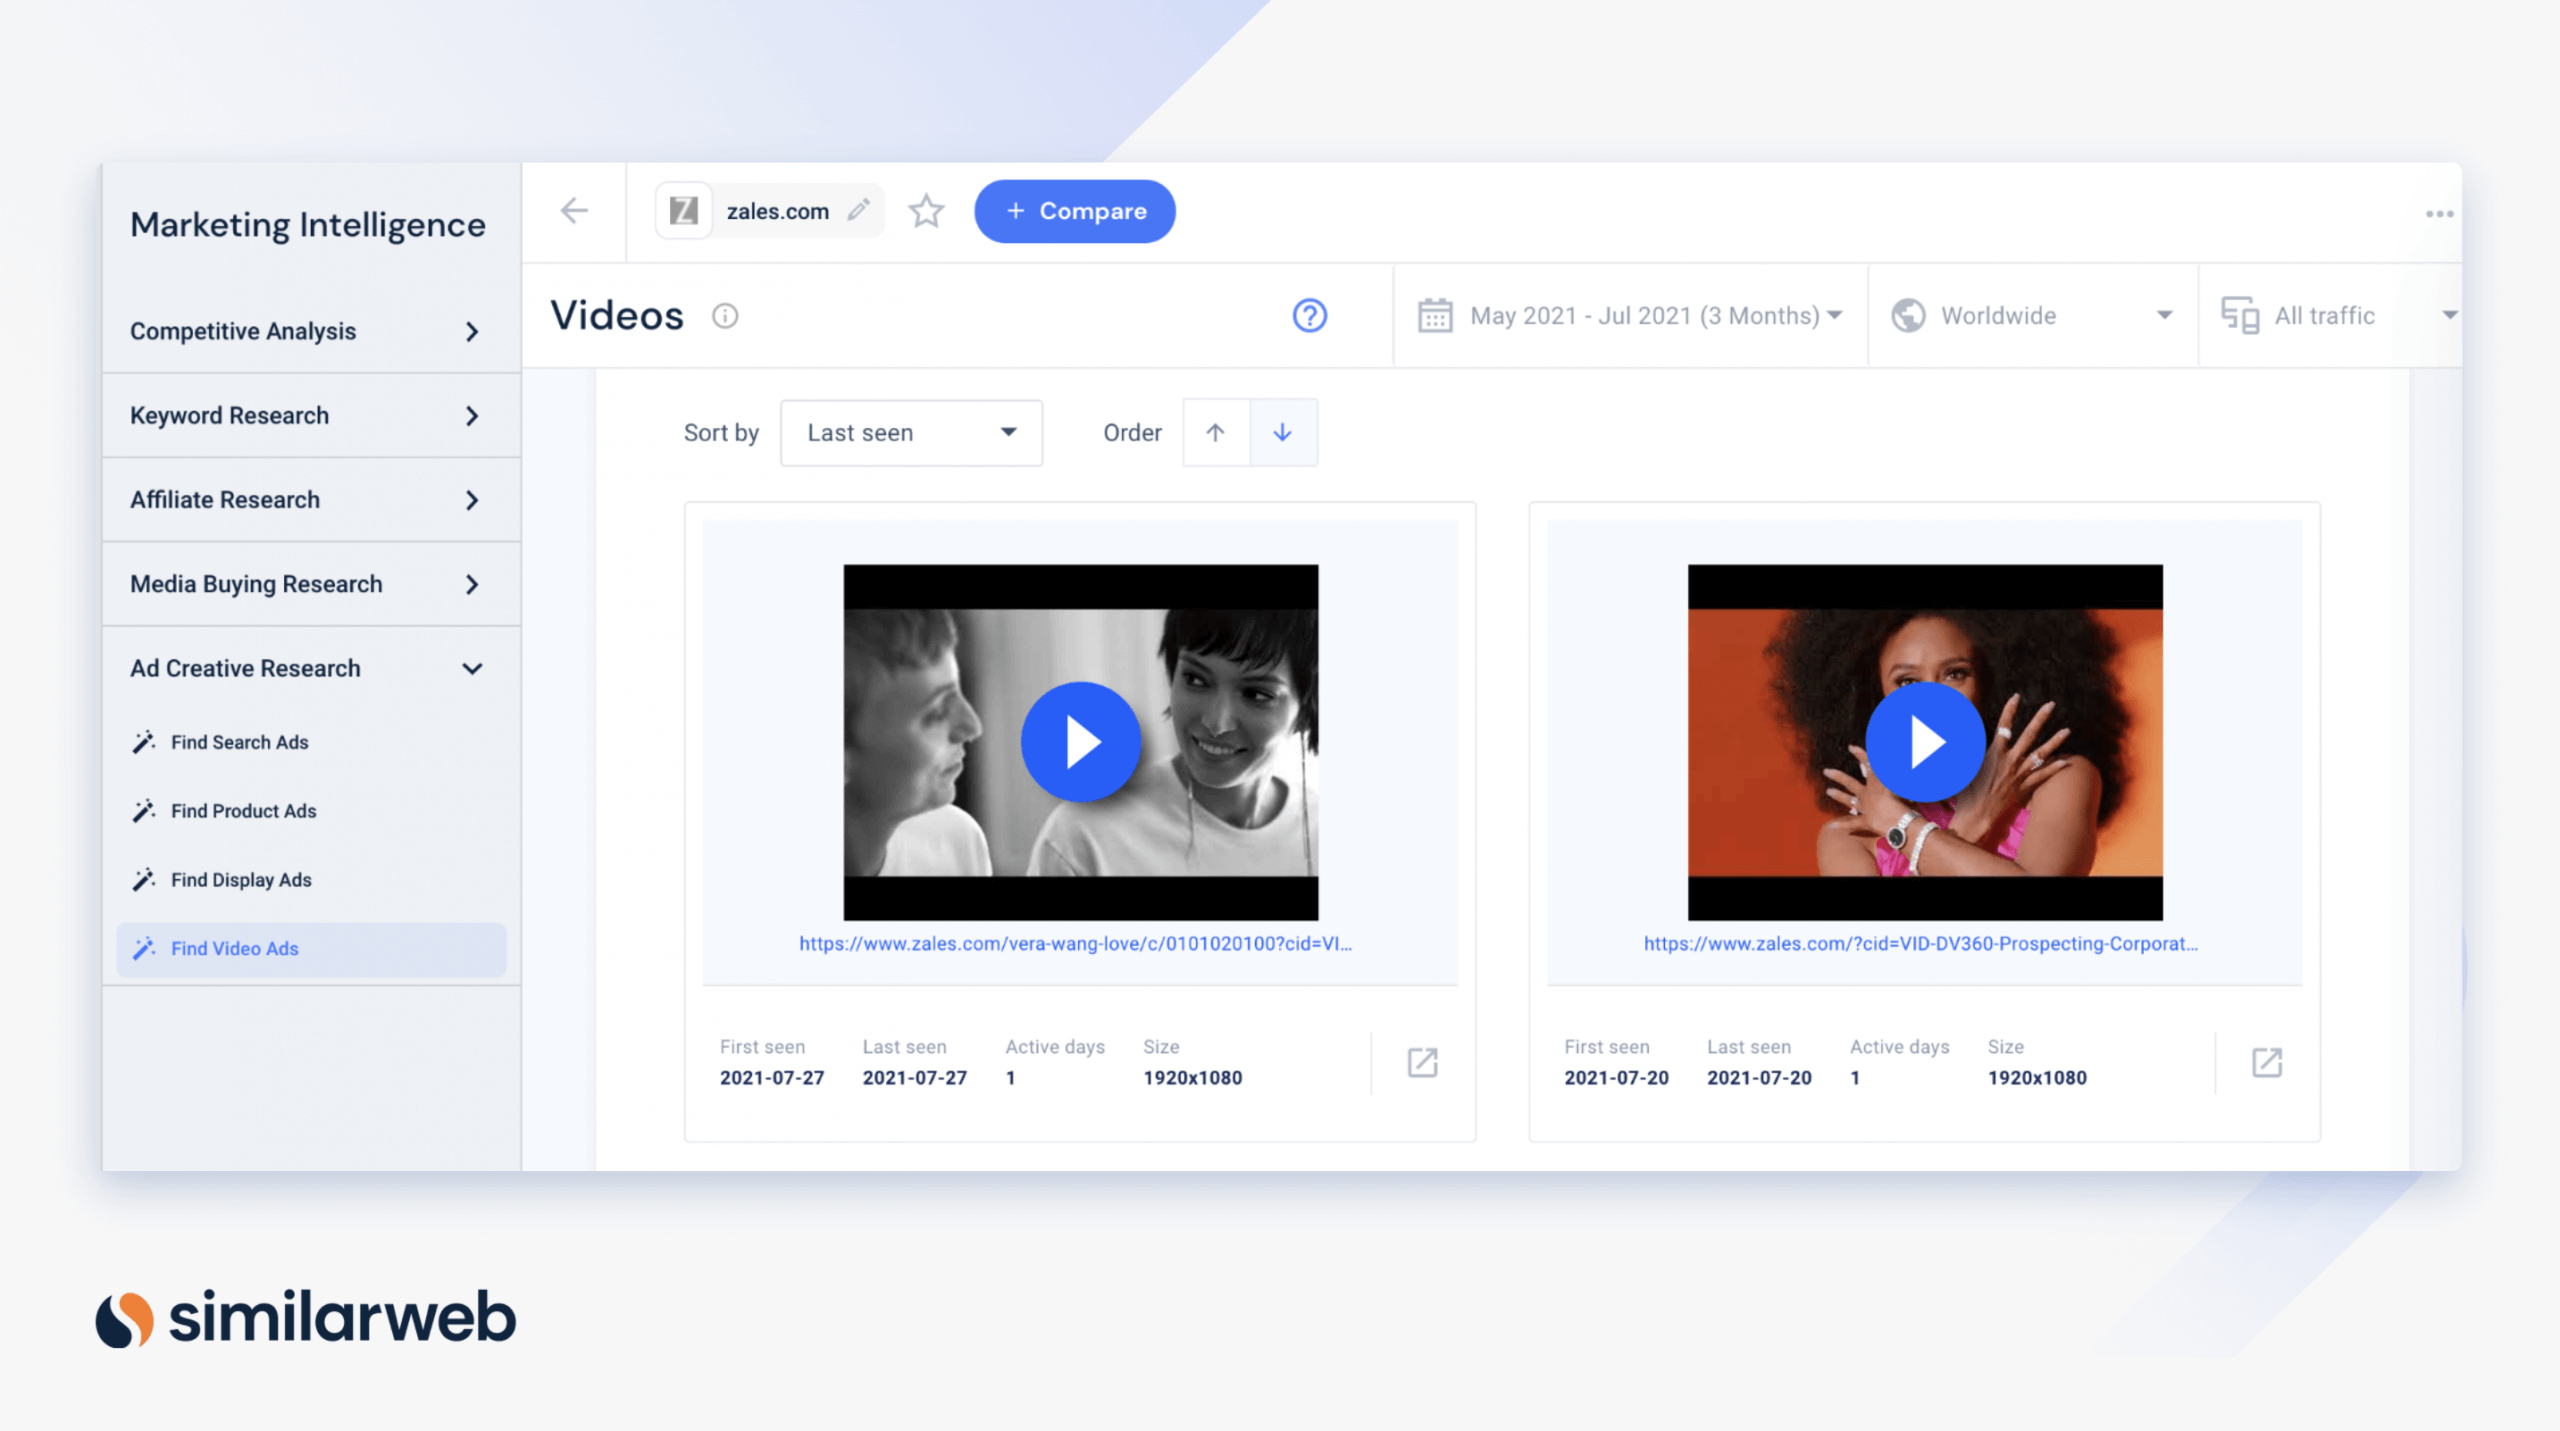
Task: Click the first video thumbnail to play
Action: (1080, 740)
